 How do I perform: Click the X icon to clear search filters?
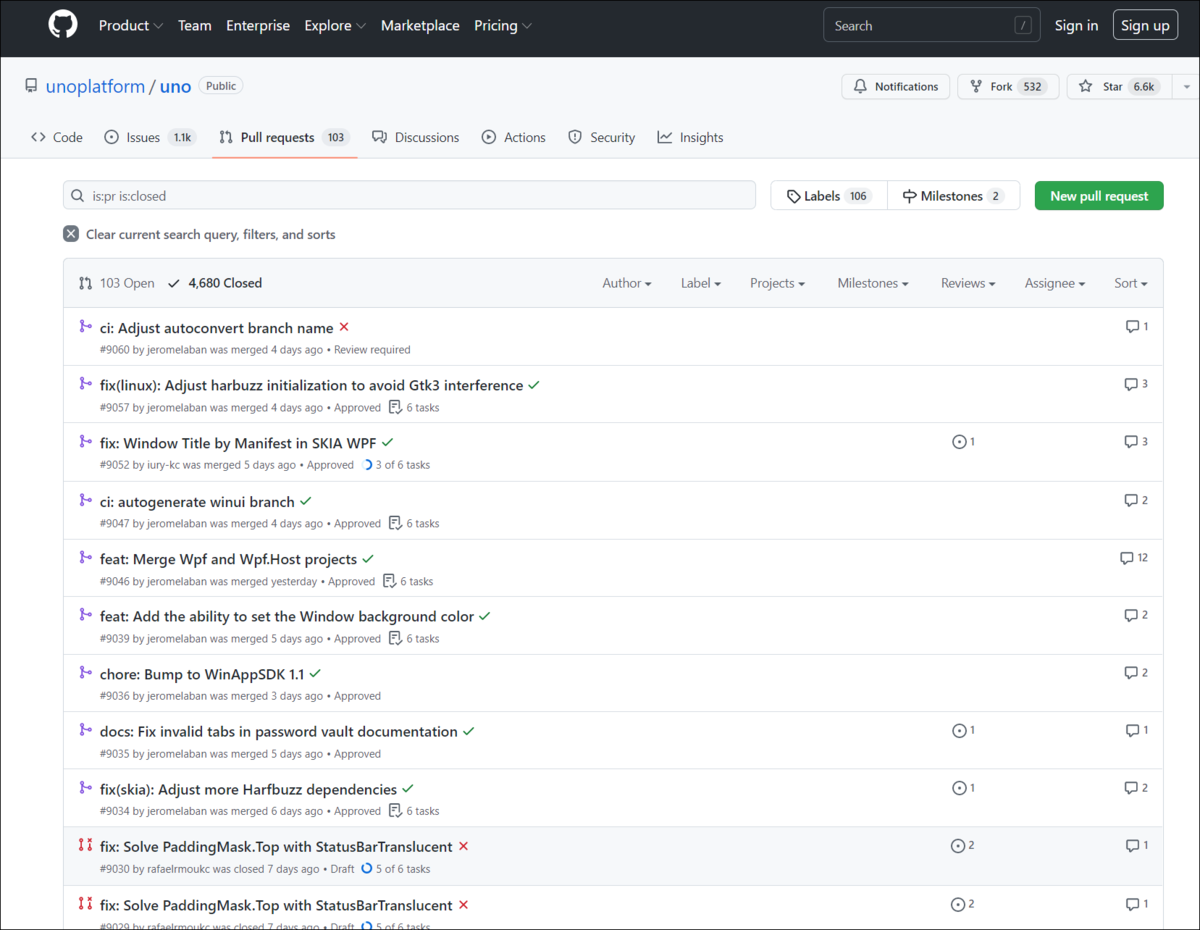pos(71,234)
